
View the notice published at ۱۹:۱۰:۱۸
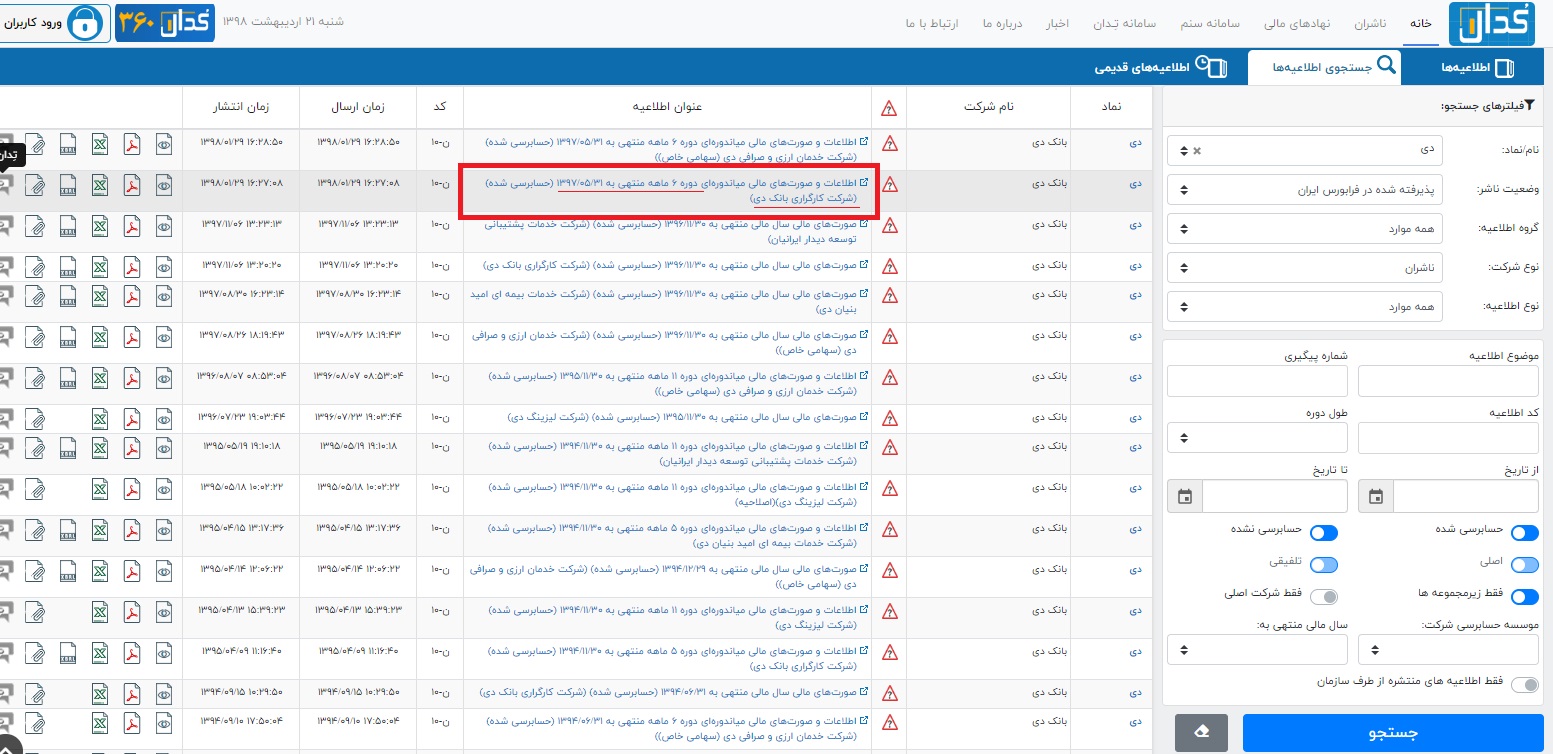165,447
